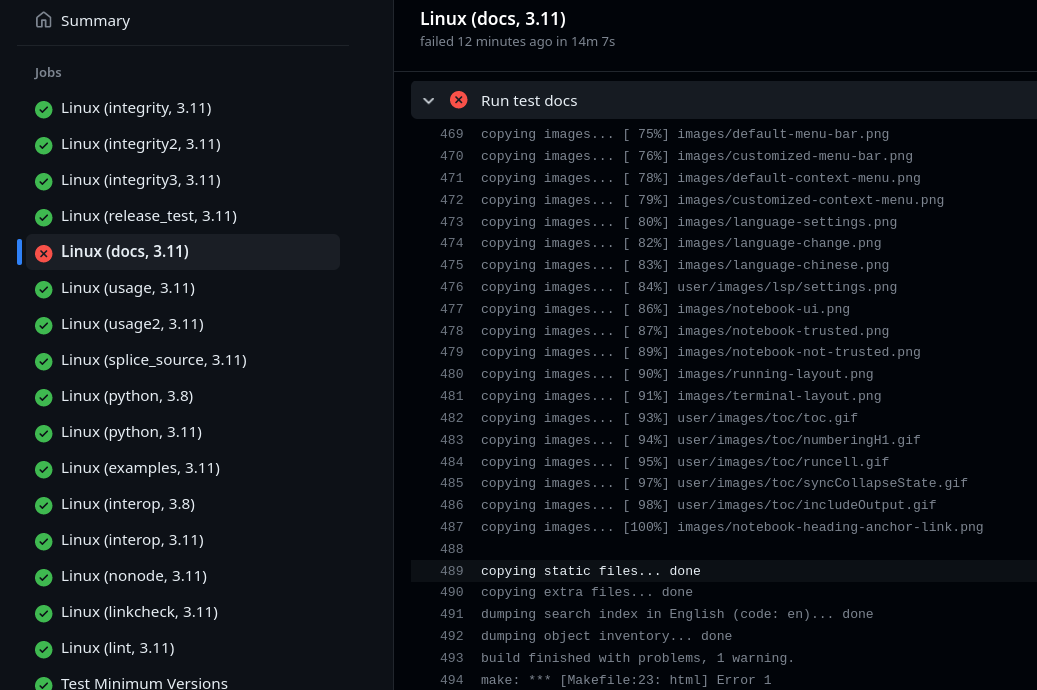The image size is (1037, 690).
Task: Click green check icon for Linux (integrity2, 3.11)
Action: 44,145
